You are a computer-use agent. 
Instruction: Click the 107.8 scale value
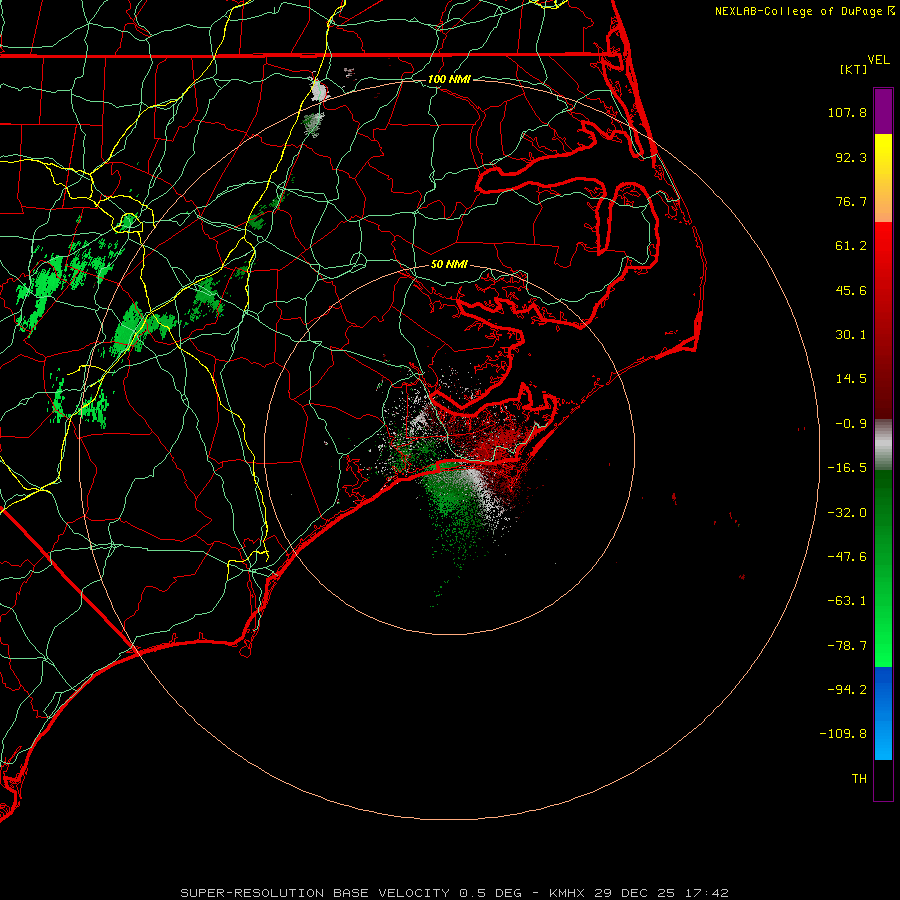(x=847, y=112)
